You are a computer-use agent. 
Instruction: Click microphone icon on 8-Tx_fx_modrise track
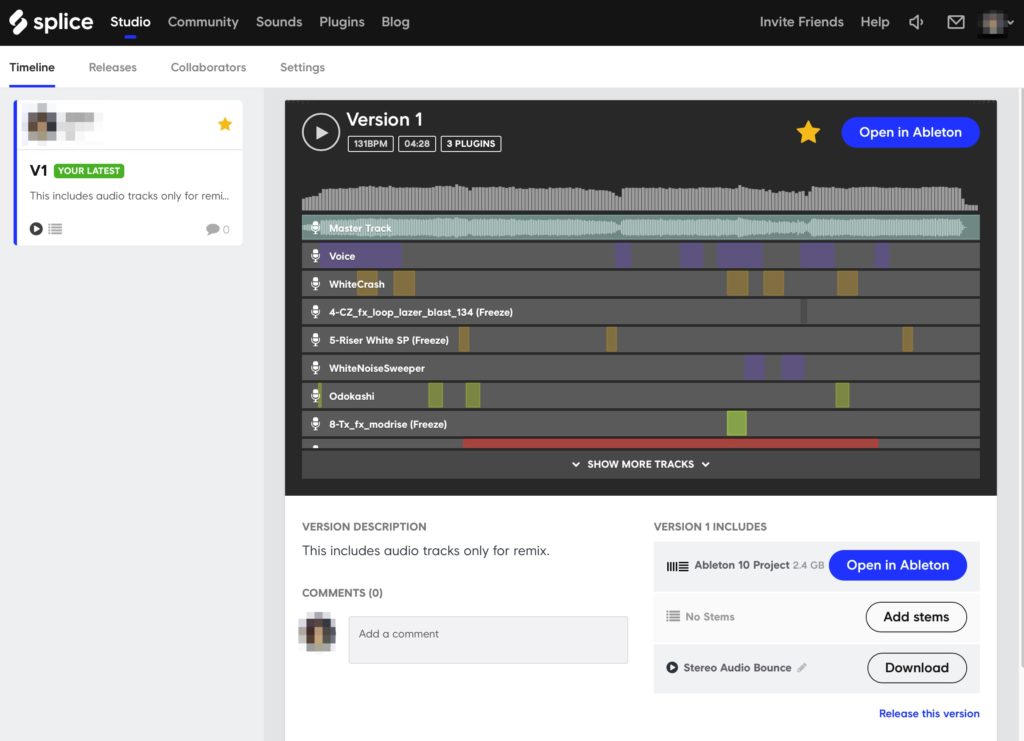[315, 424]
